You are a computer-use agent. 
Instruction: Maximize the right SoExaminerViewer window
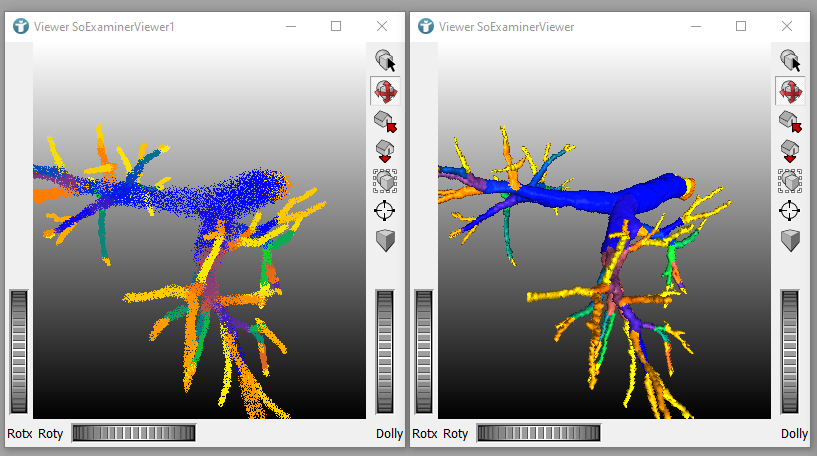(741, 26)
